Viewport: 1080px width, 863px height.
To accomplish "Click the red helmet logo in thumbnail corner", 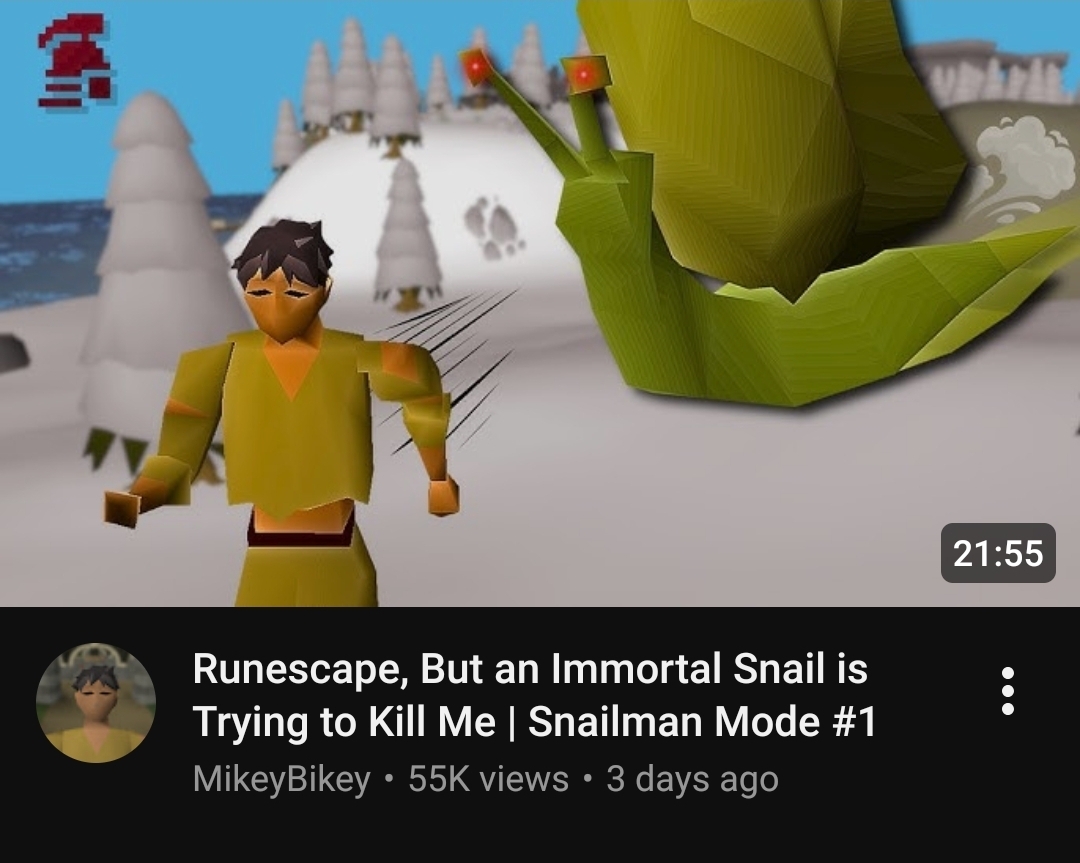I will pos(76,62).
